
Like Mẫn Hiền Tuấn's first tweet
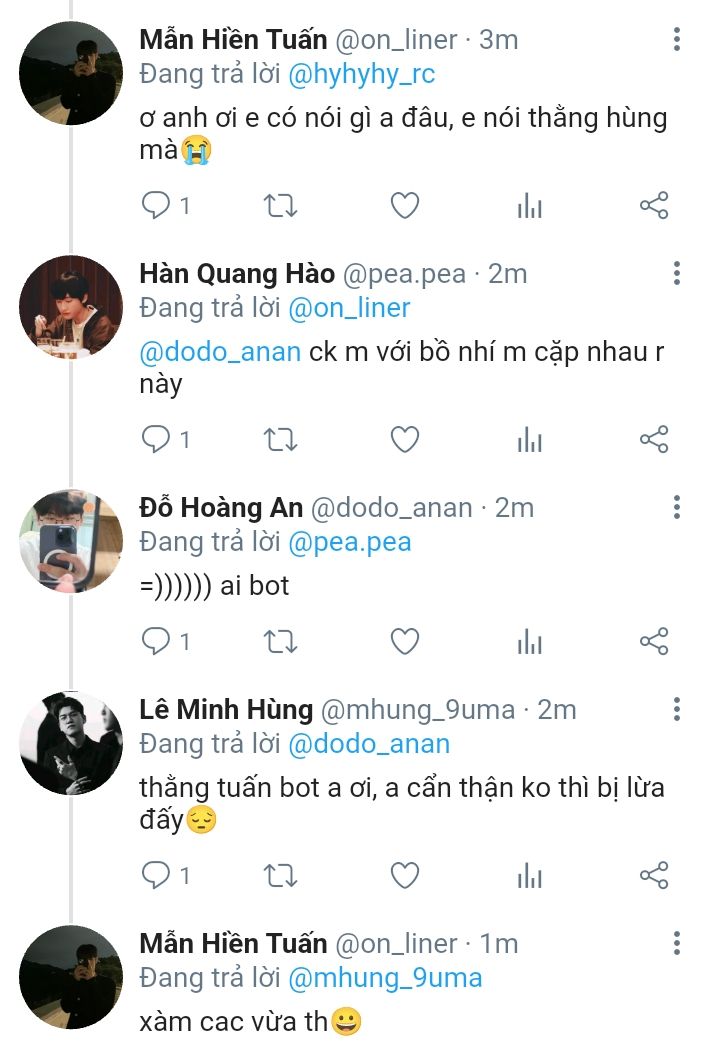[404, 206]
